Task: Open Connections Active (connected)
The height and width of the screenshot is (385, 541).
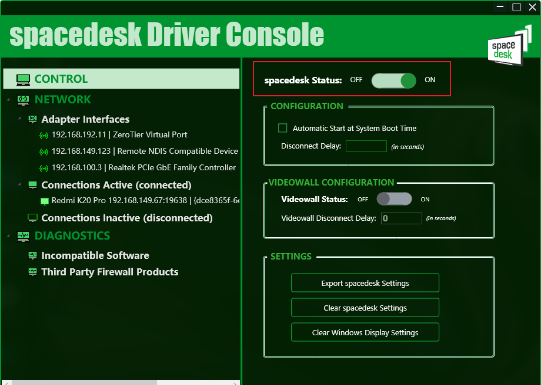Action: click(116, 185)
